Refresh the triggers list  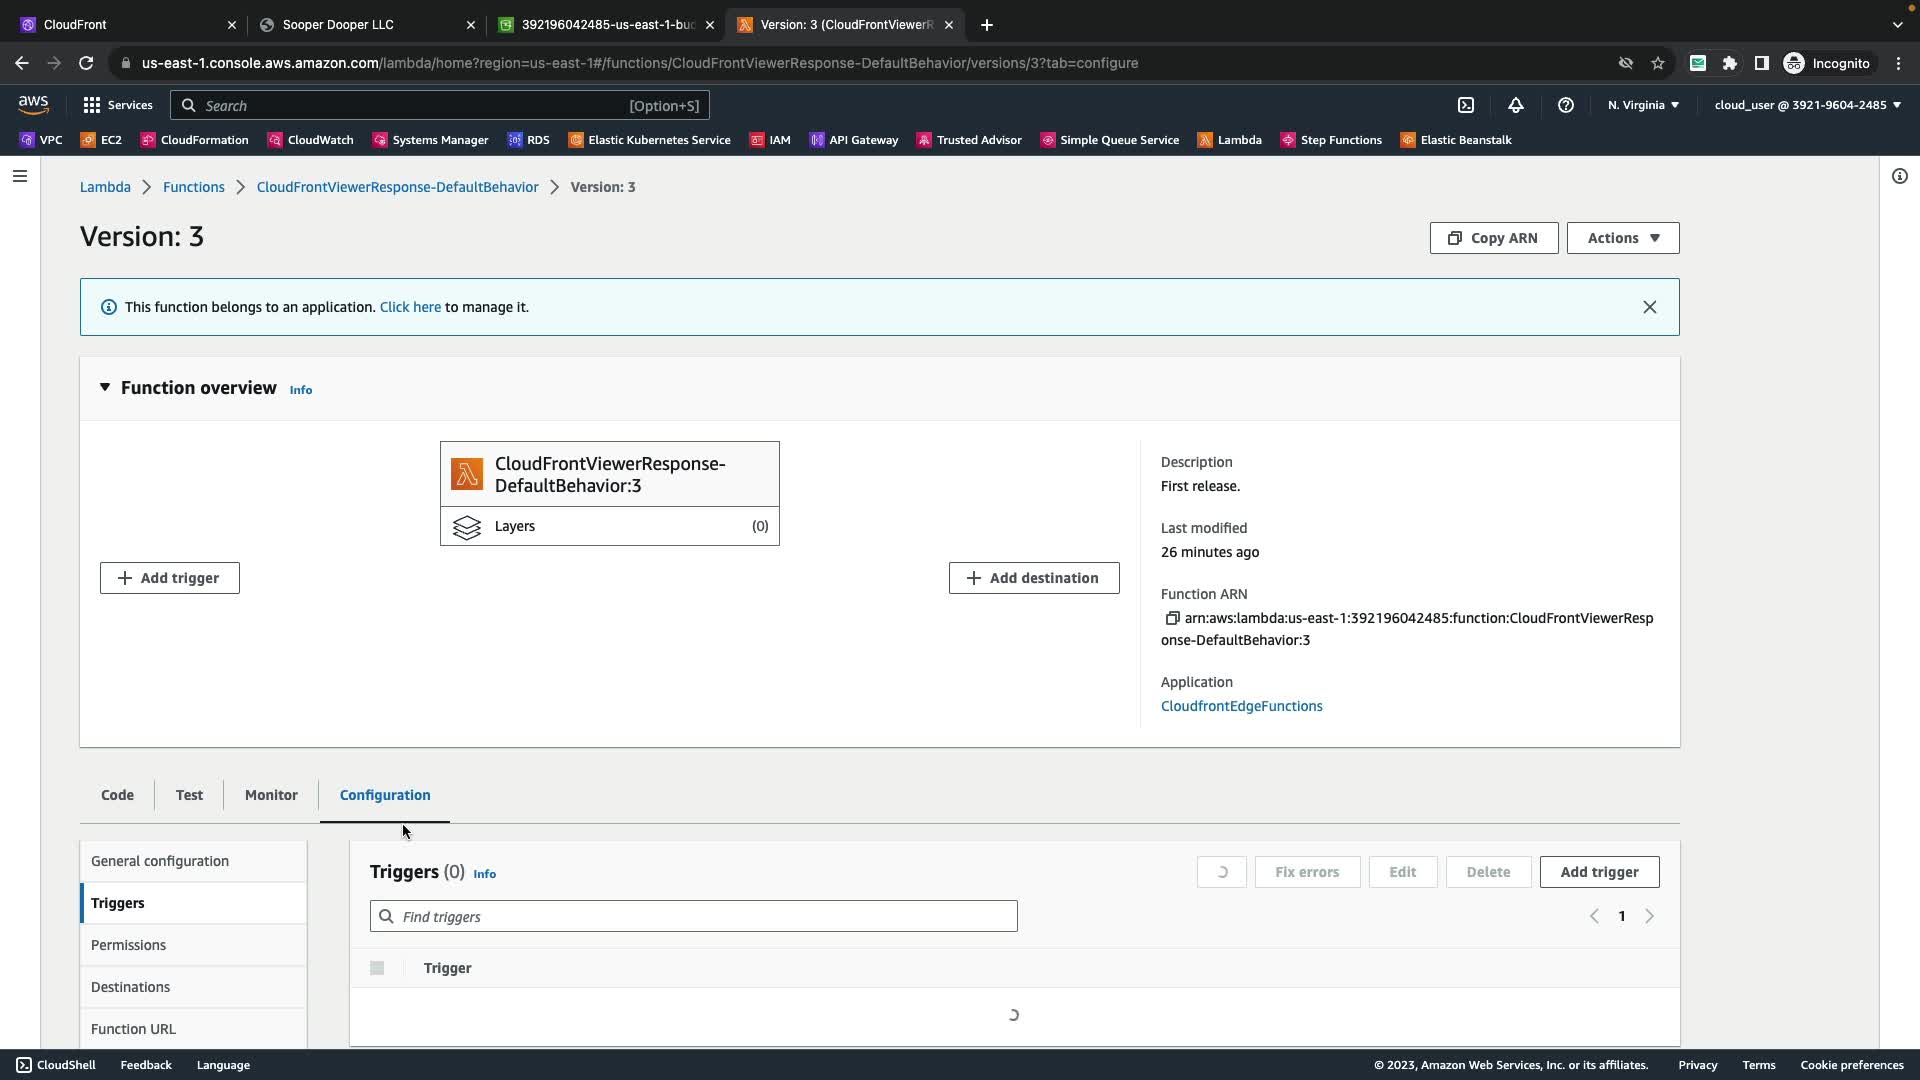(x=1221, y=872)
